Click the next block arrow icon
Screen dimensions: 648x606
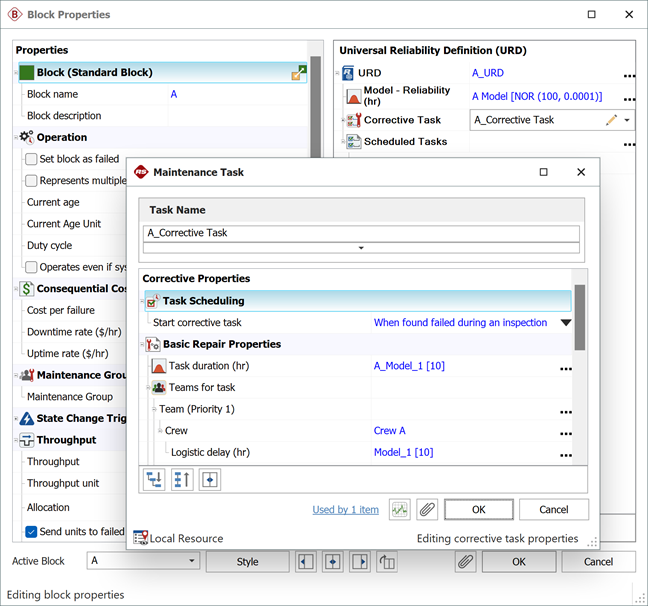(x=360, y=562)
